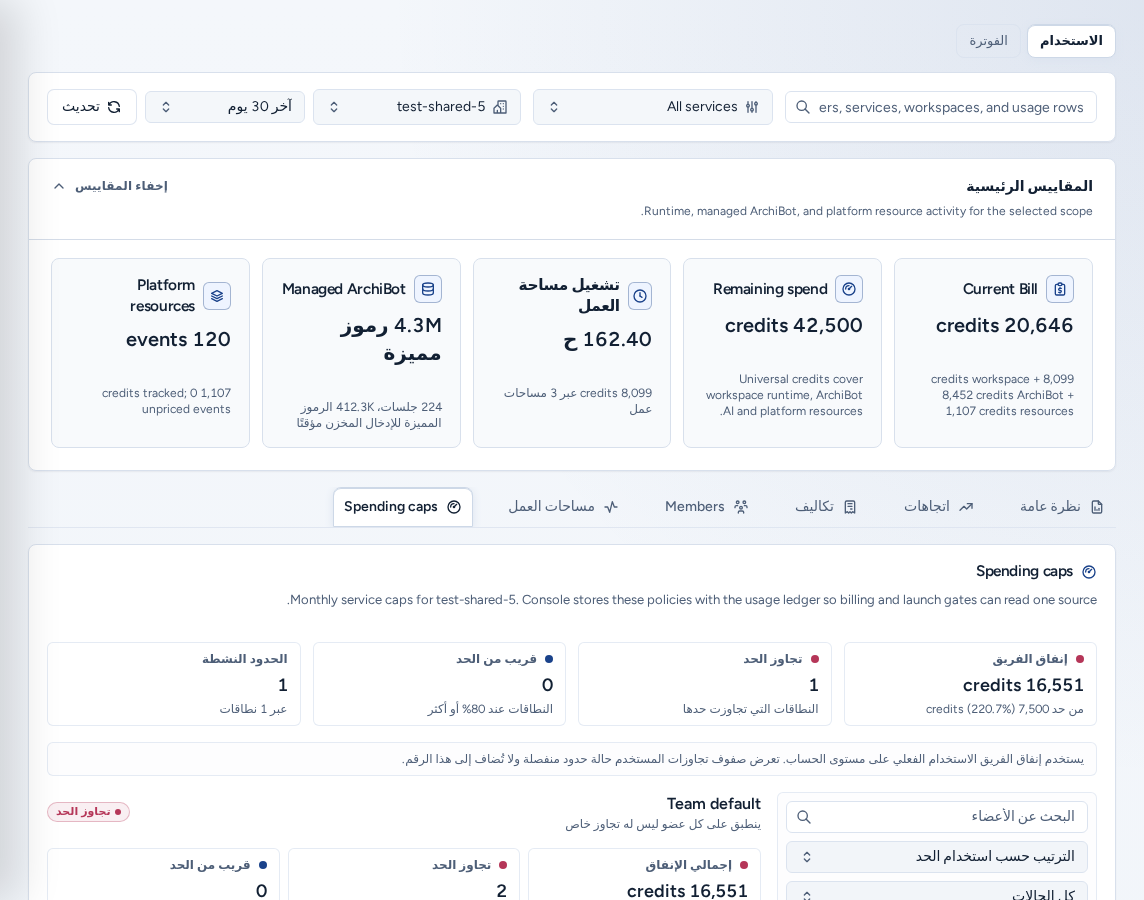Click the clock icon on تشغيل مساحة العمل
The height and width of the screenshot is (900, 1144).
[640, 296]
